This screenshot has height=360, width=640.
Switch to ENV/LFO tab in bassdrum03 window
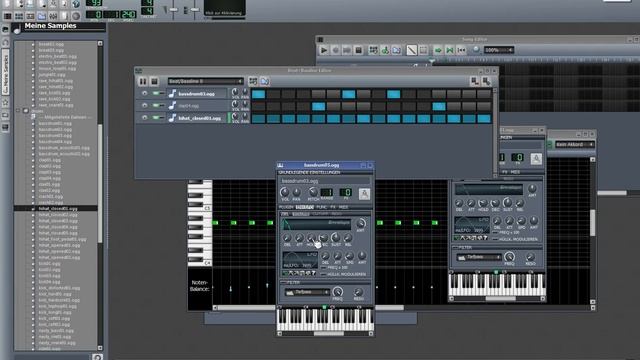[x=304, y=207]
